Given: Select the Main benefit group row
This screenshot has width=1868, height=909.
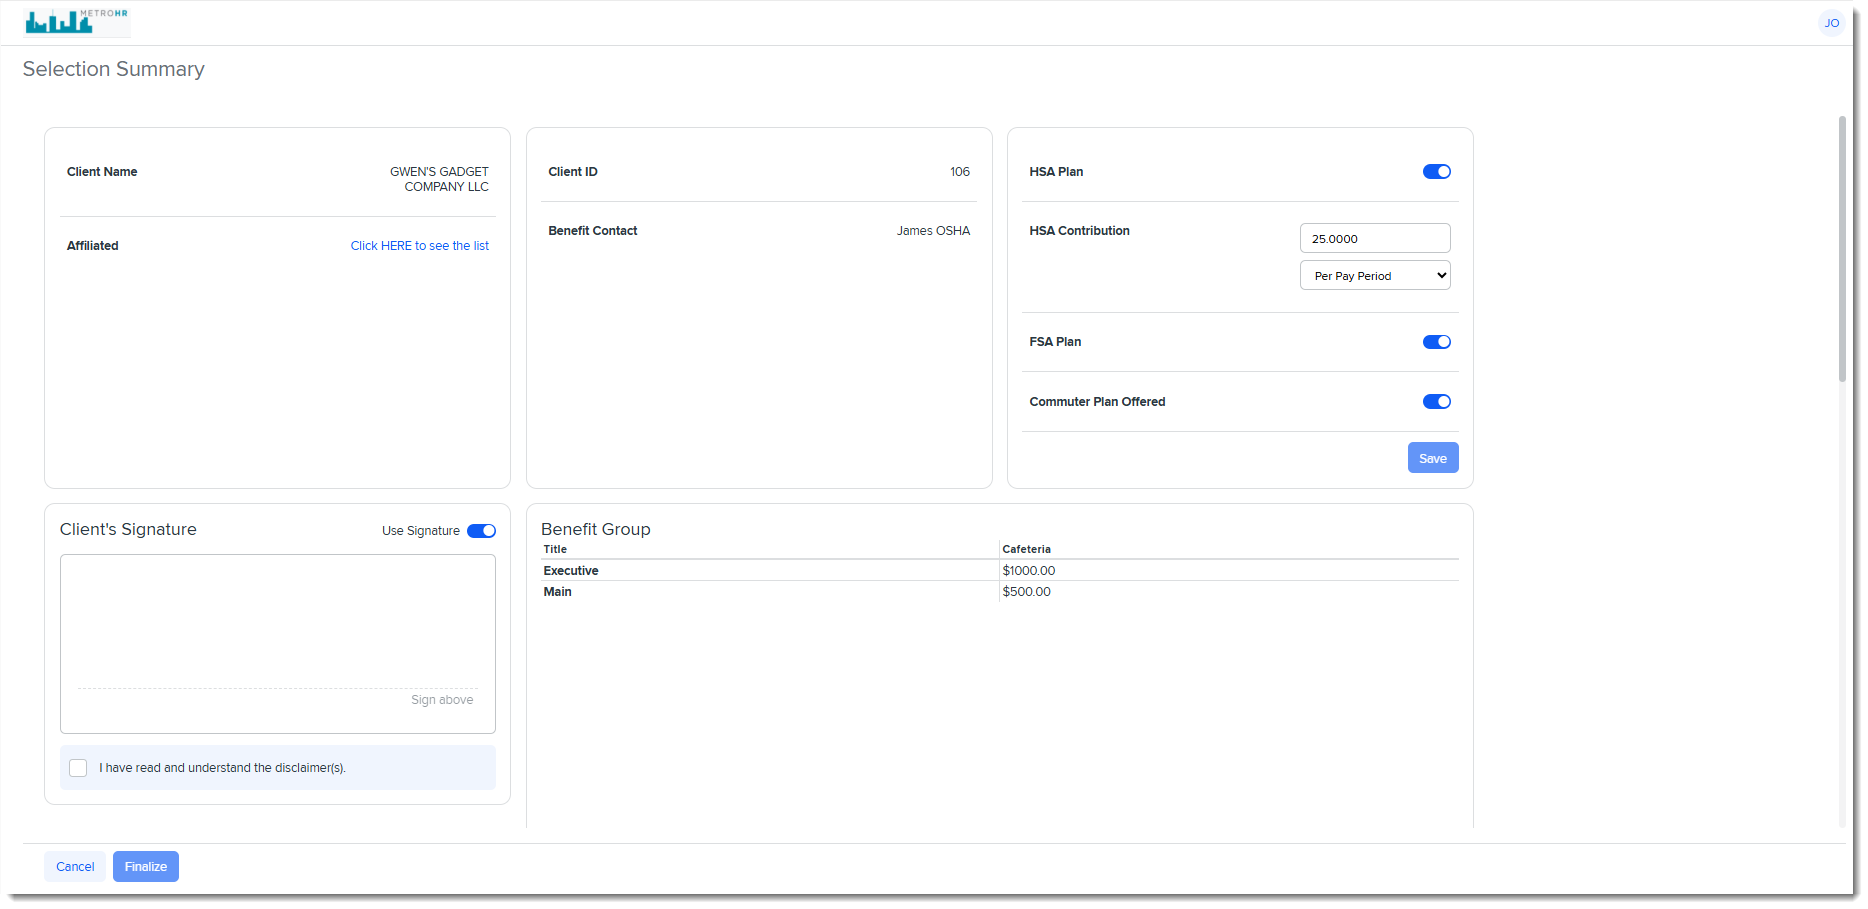Looking at the screenshot, I should click(x=558, y=592).
